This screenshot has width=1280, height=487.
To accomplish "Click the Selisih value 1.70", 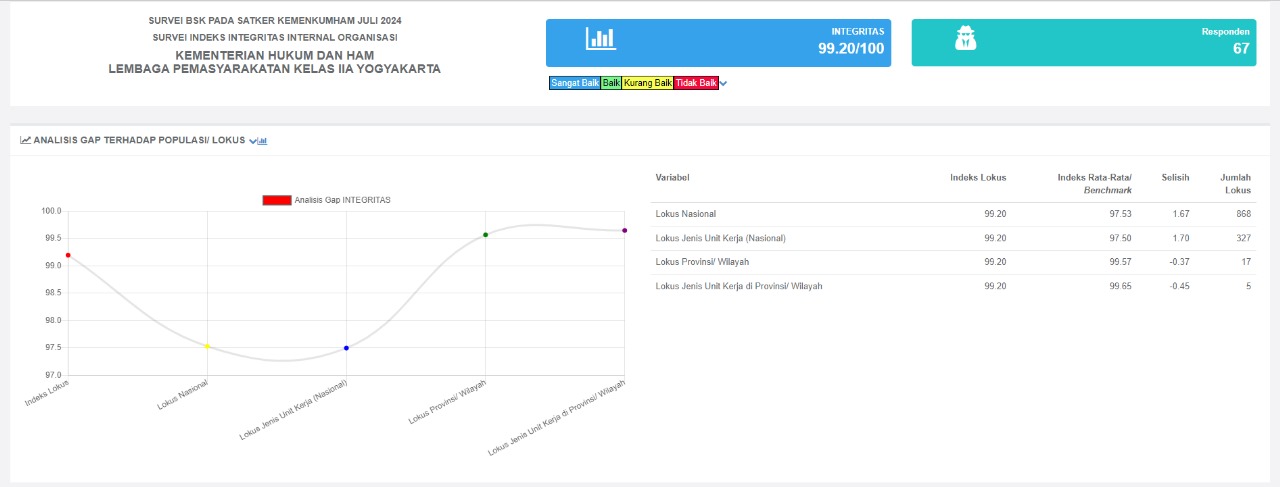I will pos(1180,238).
